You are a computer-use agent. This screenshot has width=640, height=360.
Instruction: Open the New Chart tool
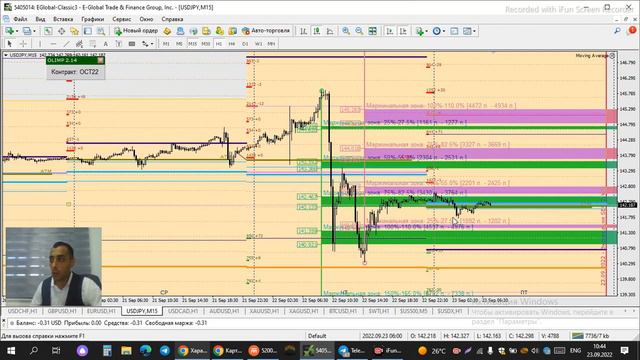pyautogui.click(x=9, y=31)
